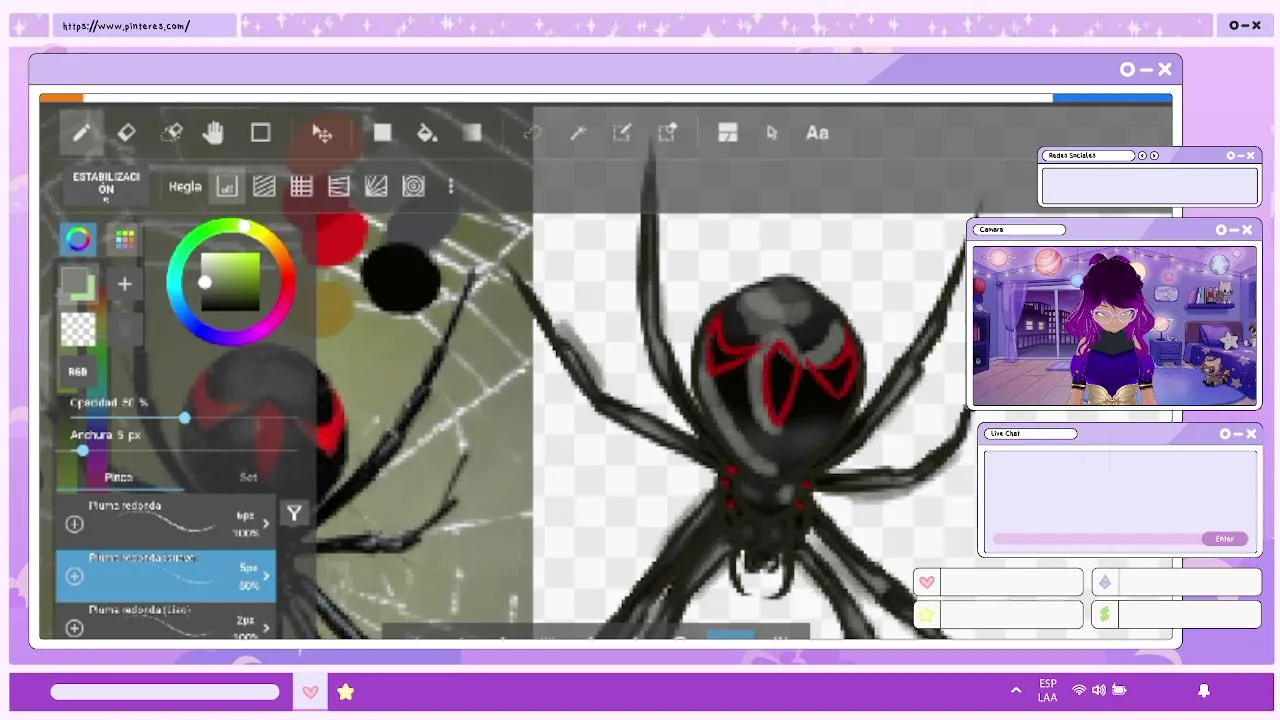The image size is (1280, 720).
Task: Open the brush filter funnel
Action: point(294,514)
